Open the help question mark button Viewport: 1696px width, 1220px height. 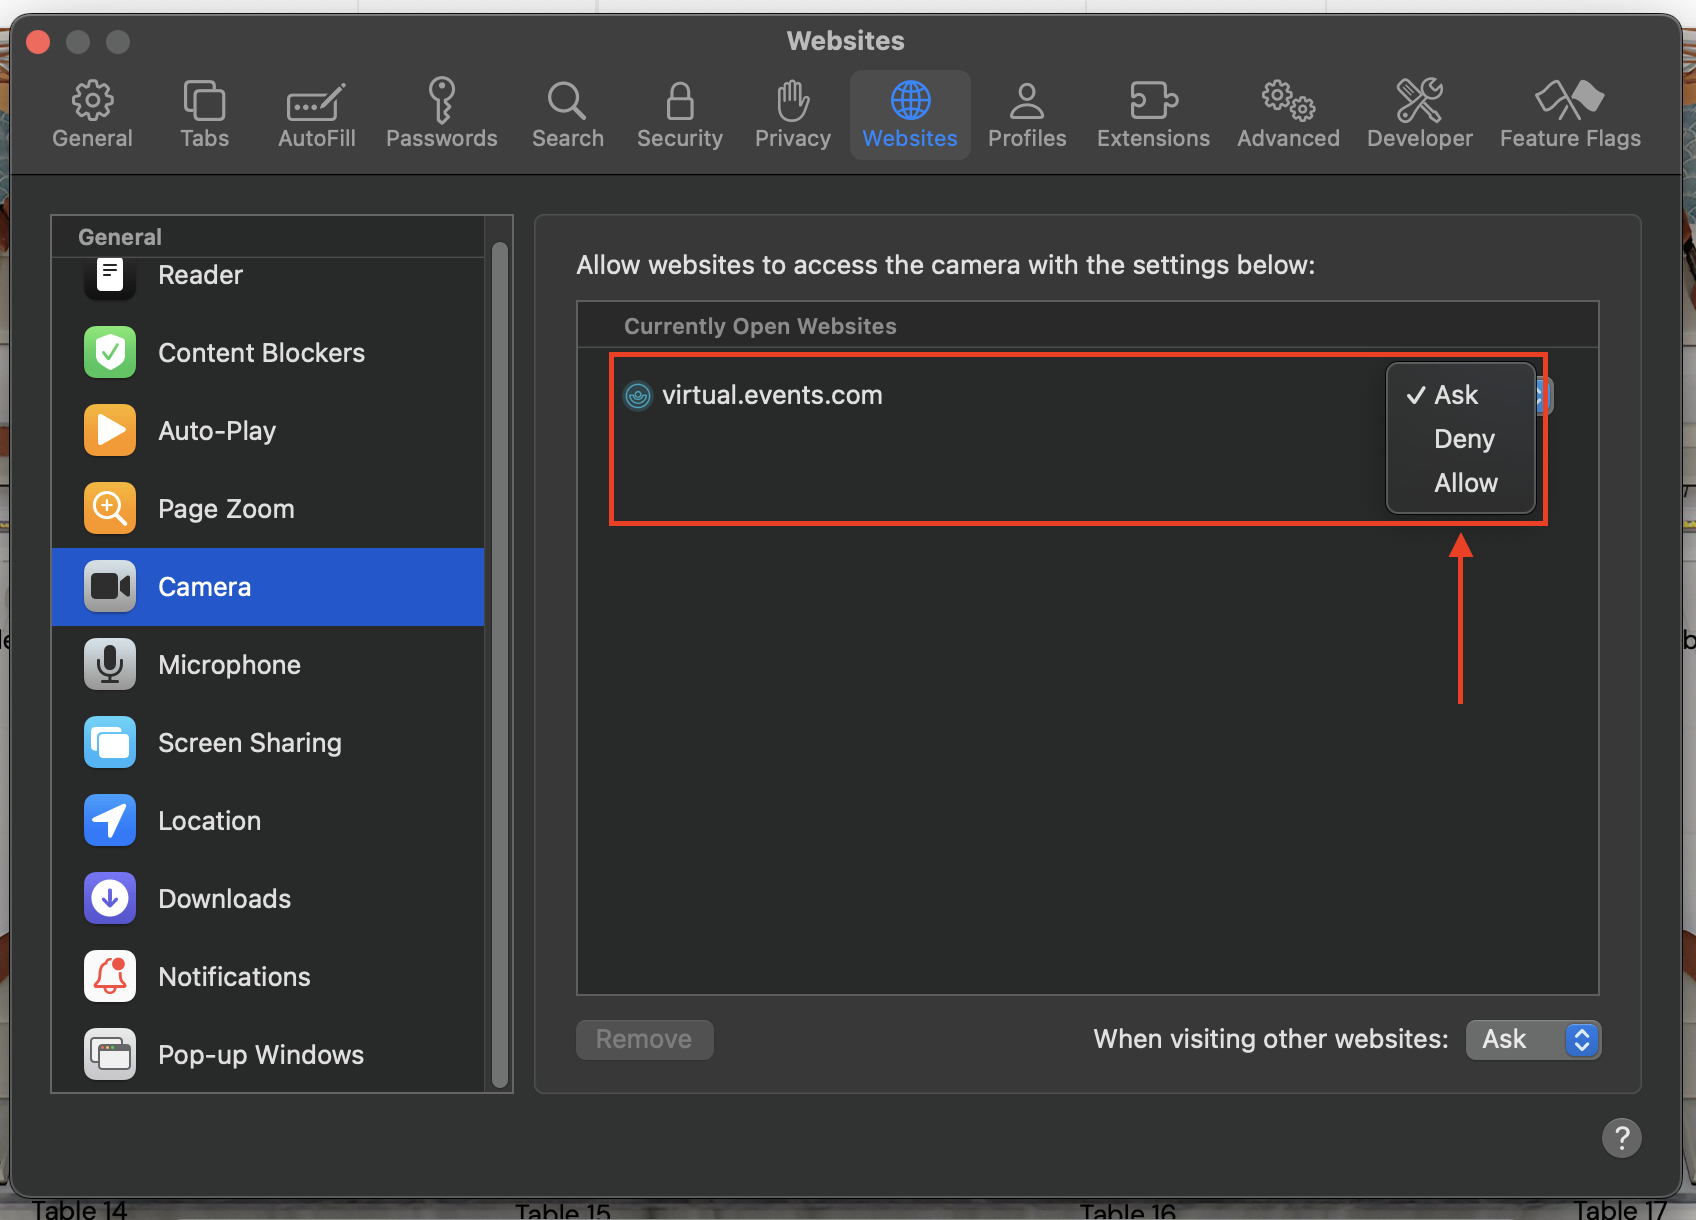tap(1621, 1138)
